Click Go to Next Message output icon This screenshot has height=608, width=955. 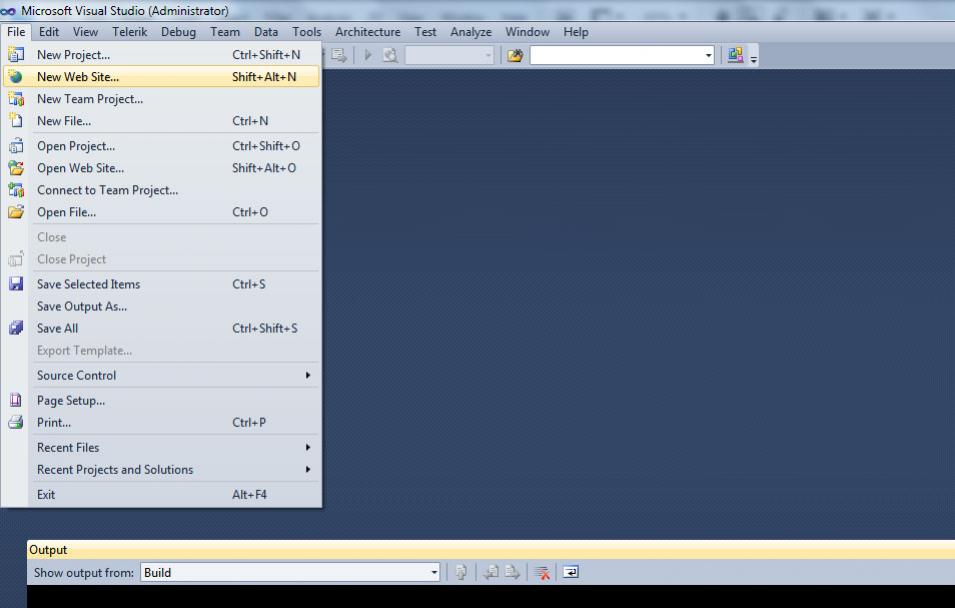[512, 572]
